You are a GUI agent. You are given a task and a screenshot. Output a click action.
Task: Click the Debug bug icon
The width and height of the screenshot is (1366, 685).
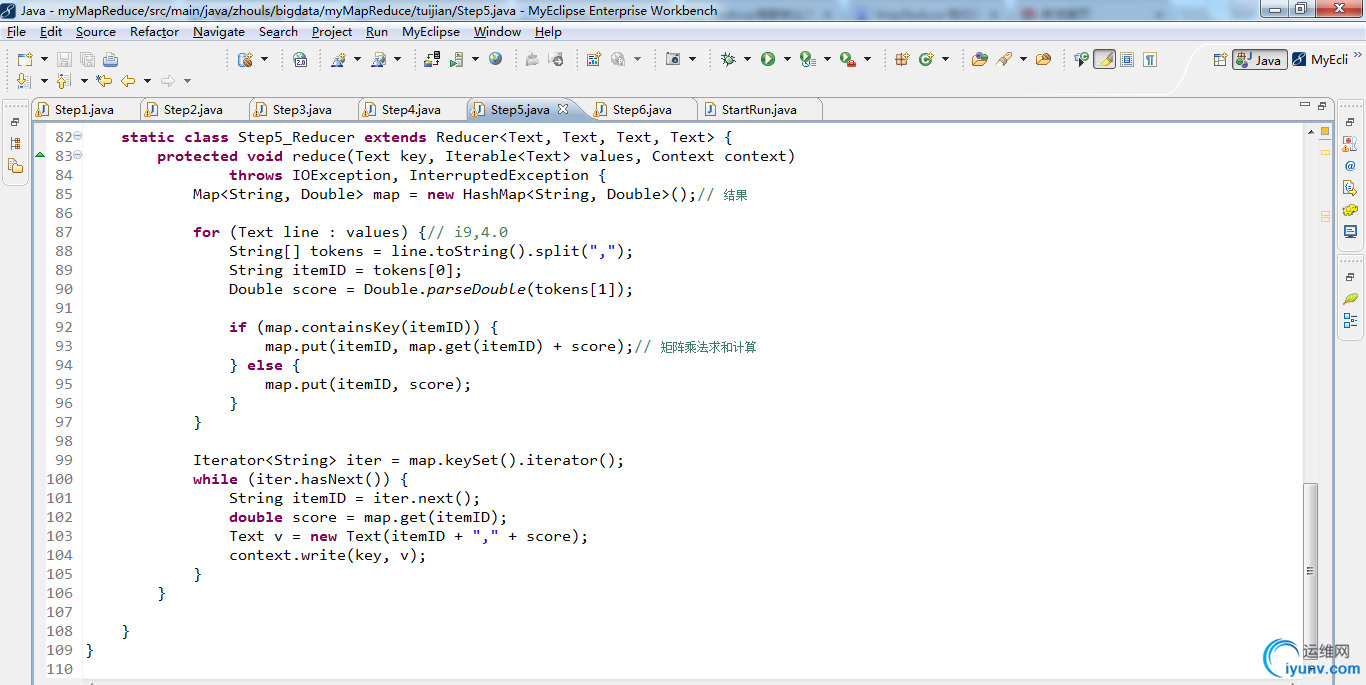(x=728, y=59)
